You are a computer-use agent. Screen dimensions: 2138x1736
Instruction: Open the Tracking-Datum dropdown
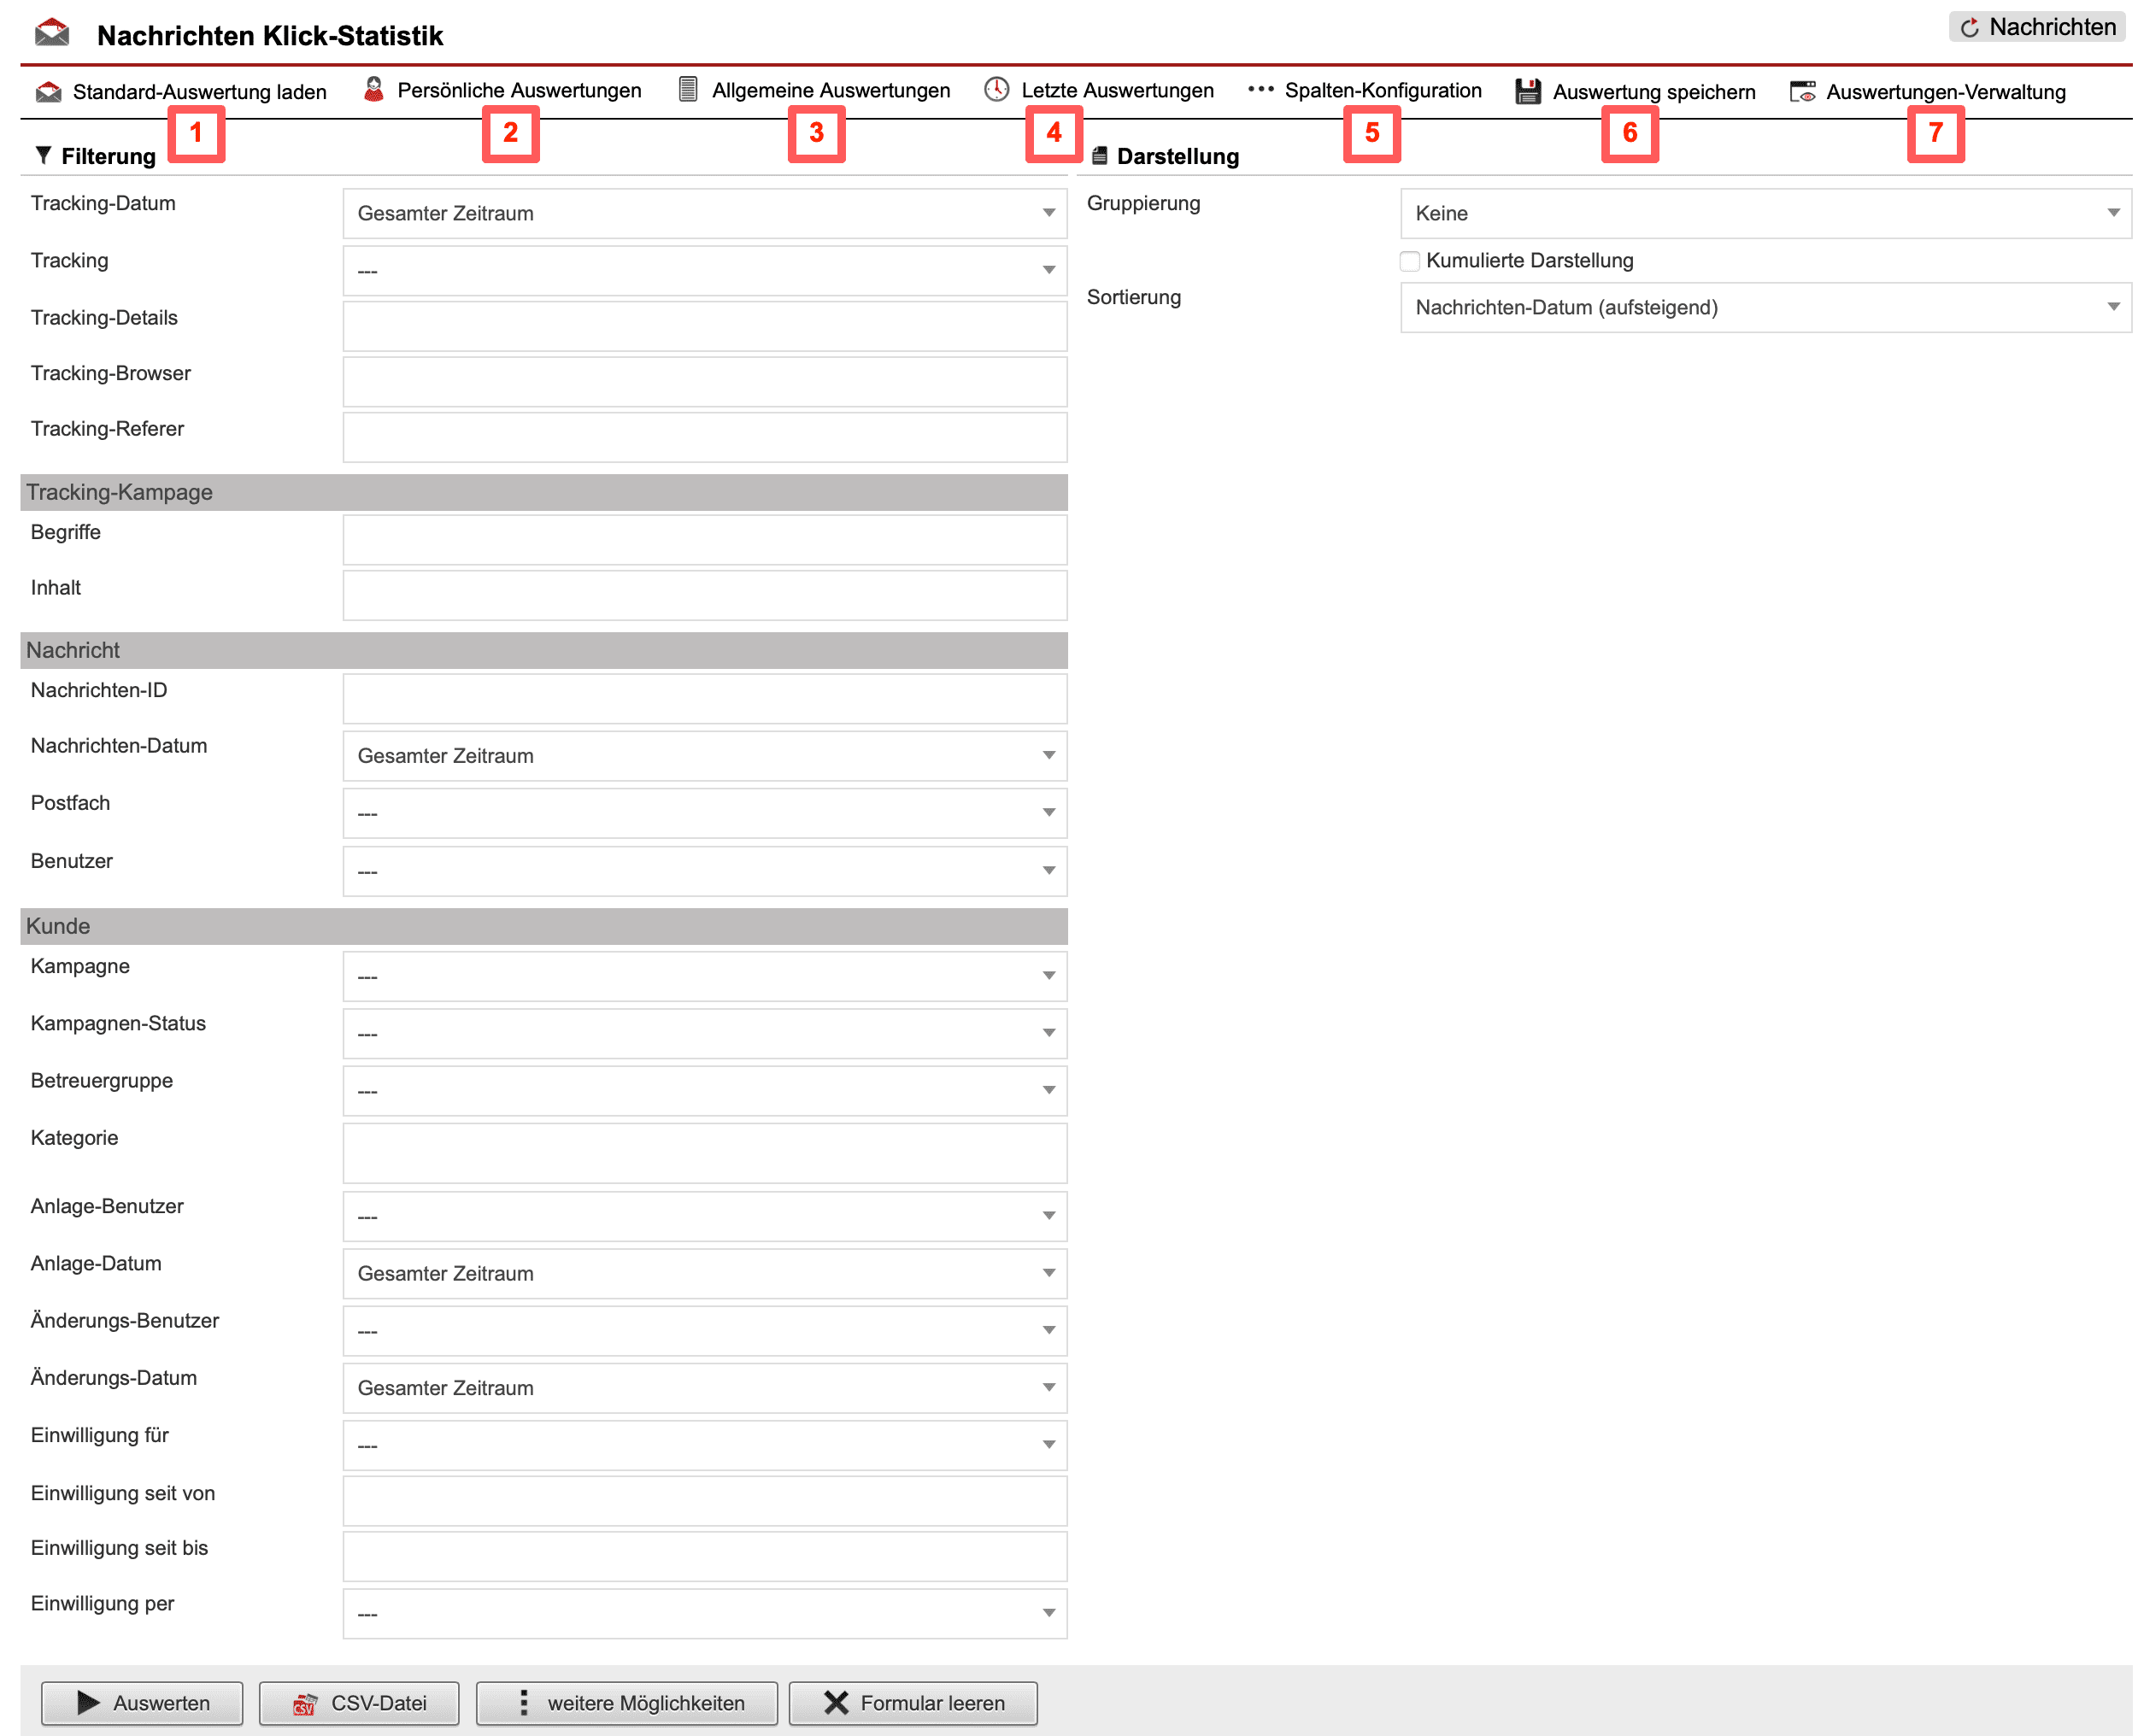[704, 213]
